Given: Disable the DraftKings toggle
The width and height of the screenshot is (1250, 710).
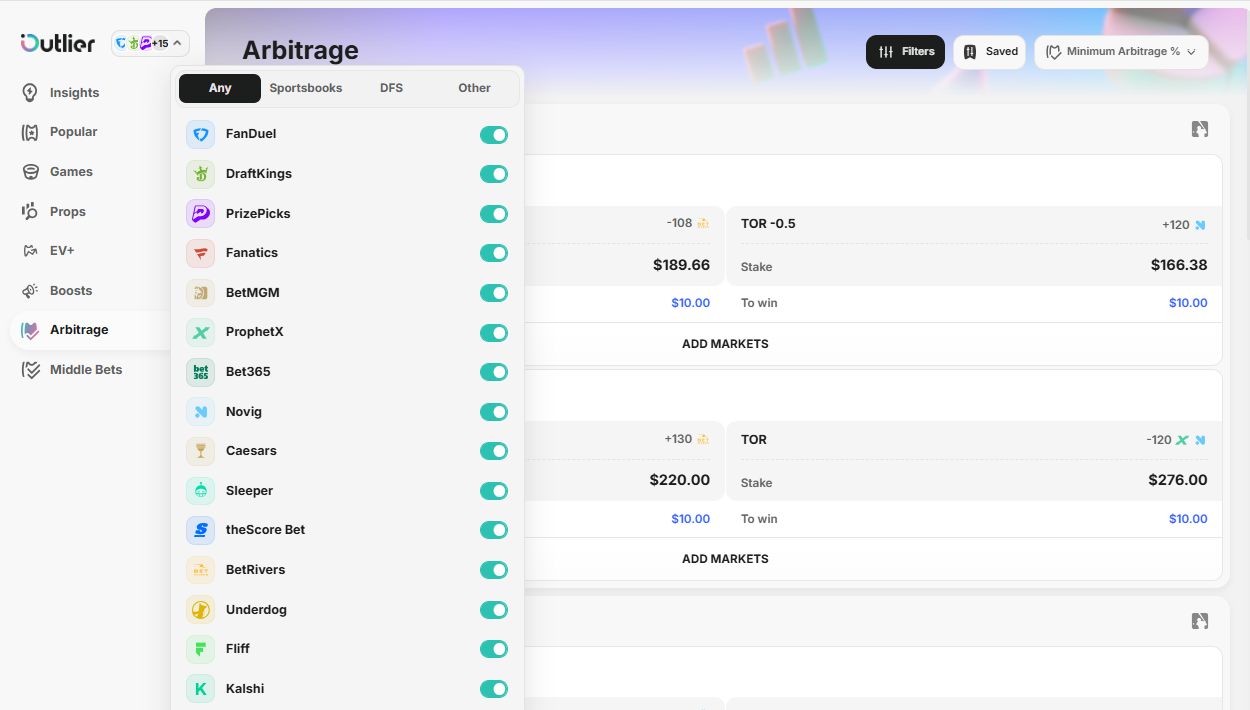Looking at the screenshot, I should tap(494, 174).
